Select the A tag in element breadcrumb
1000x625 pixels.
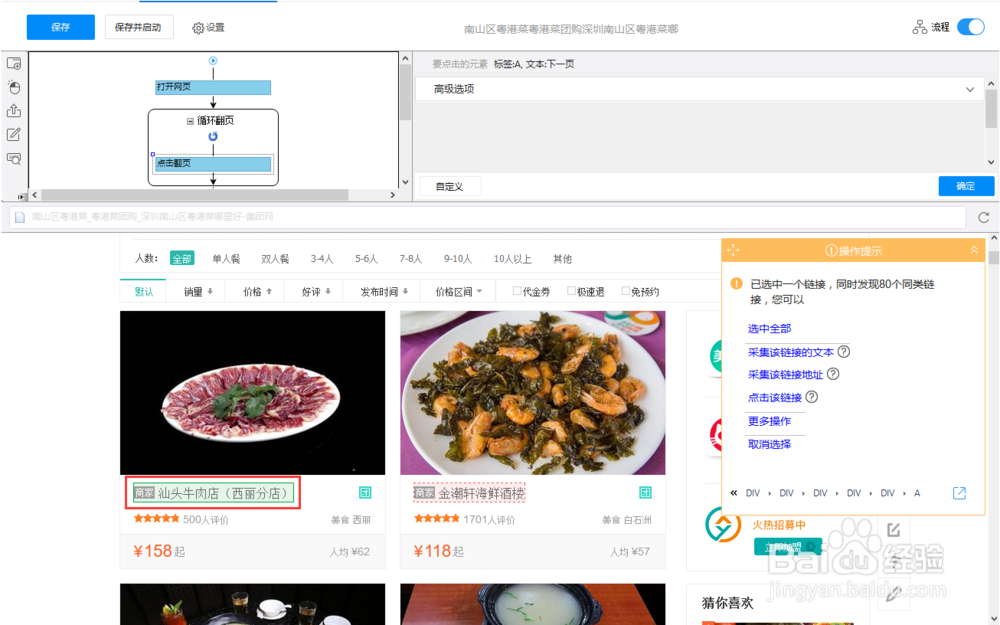(917, 493)
